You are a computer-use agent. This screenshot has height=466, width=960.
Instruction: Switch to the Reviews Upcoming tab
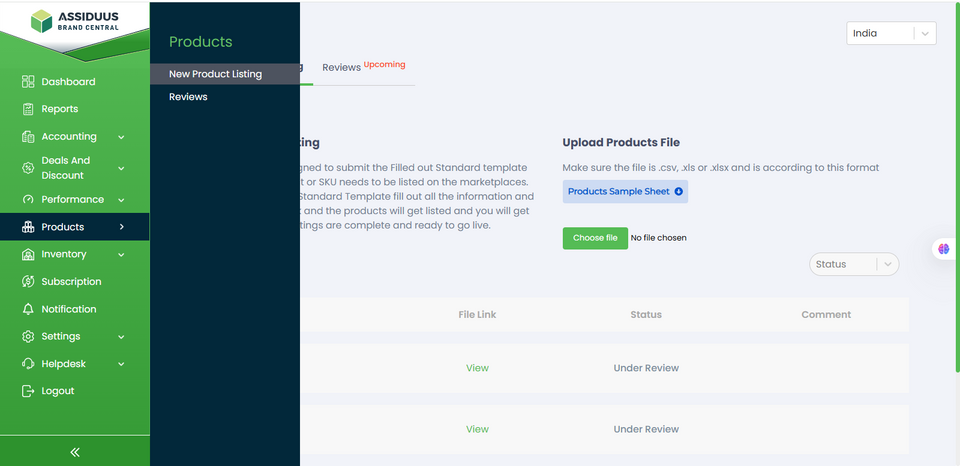(363, 67)
